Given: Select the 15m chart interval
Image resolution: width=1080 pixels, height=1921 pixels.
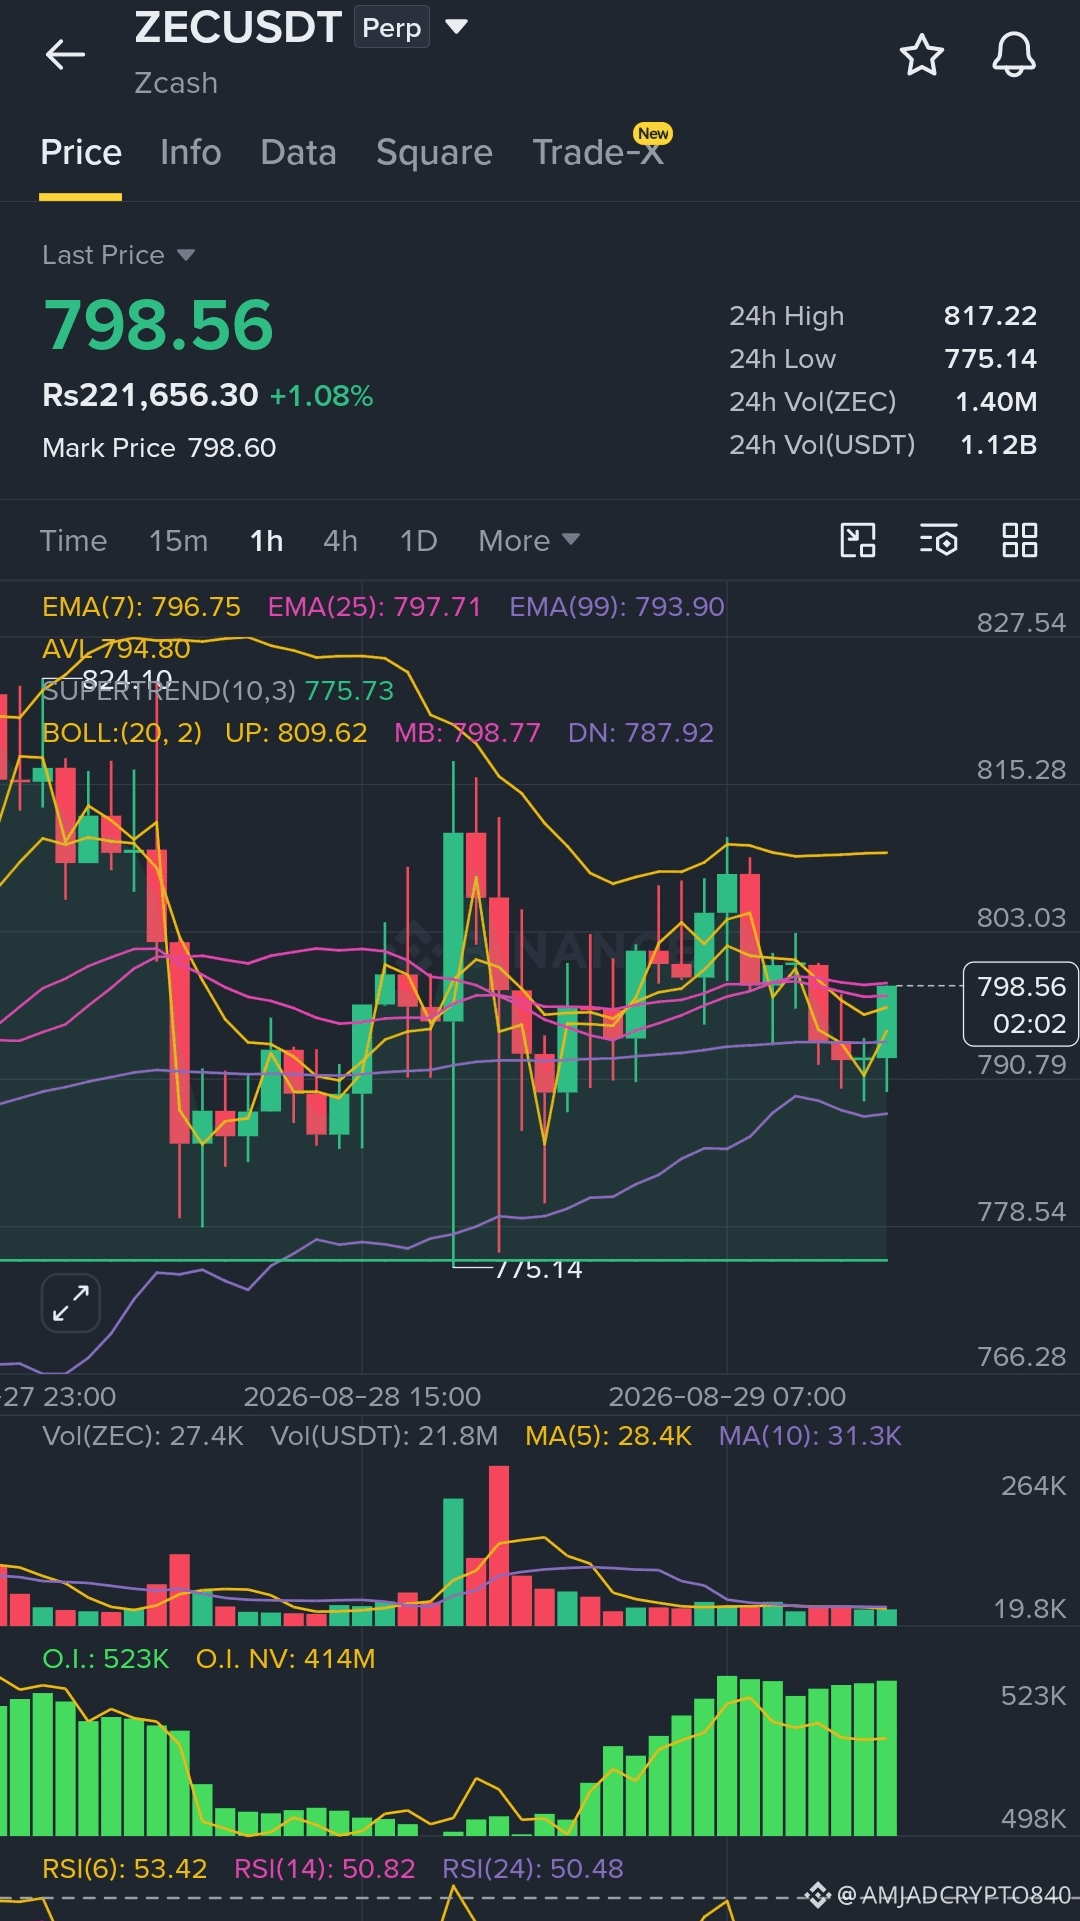Looking at the screenshot, I should click(x=178, y=540).
